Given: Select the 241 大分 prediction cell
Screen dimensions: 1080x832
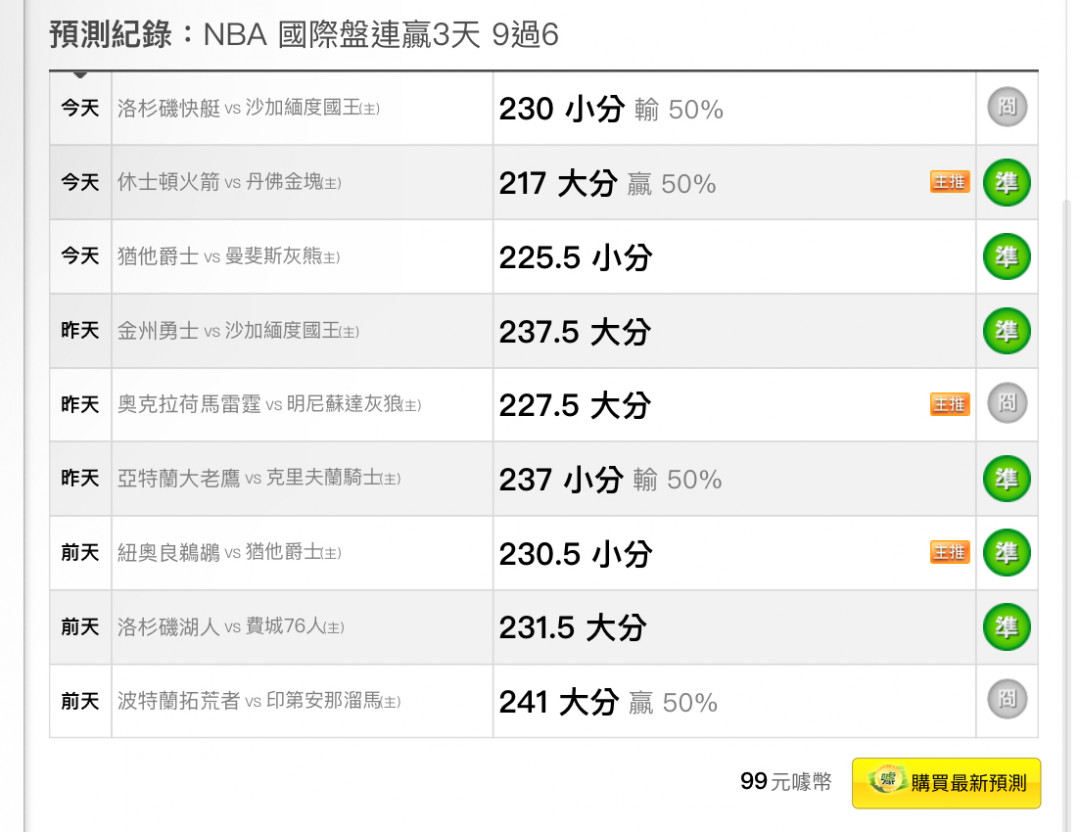Looking at the screenshot, I should click(734, 701).
